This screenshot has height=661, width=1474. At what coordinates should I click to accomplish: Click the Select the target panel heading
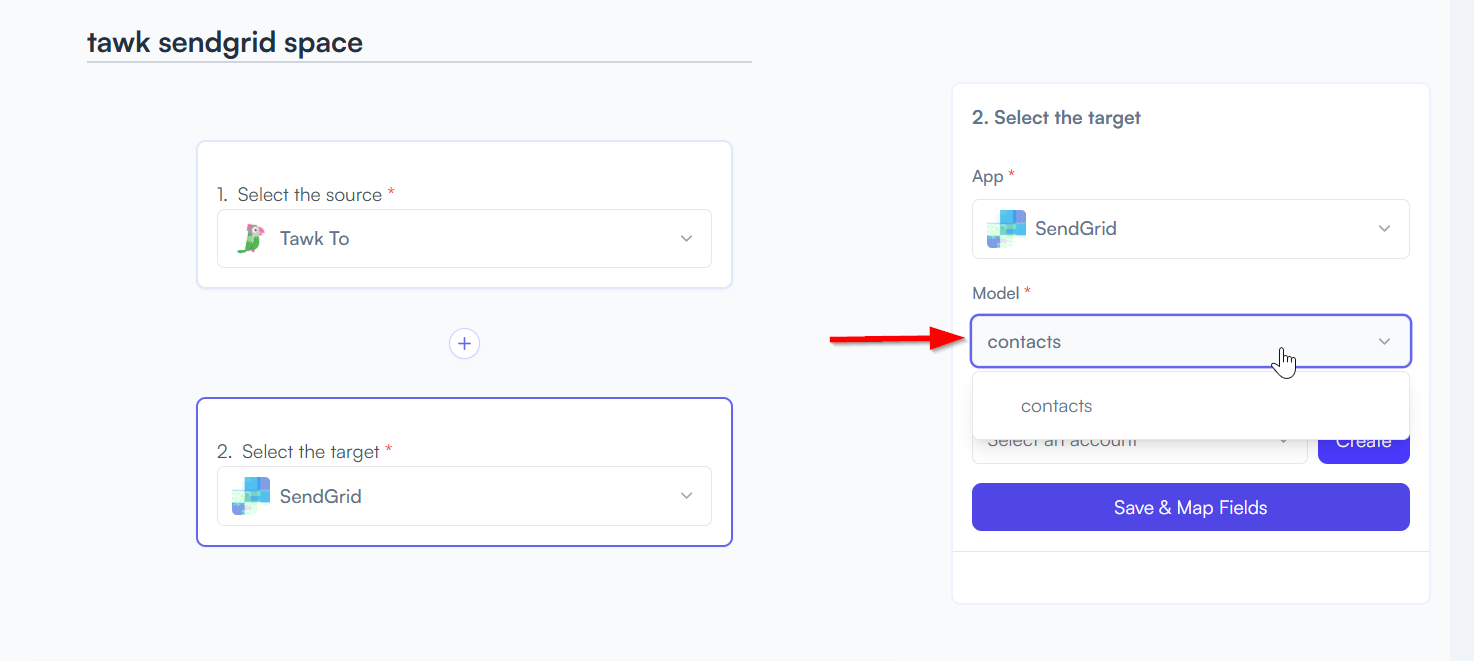click(1056, 118)
